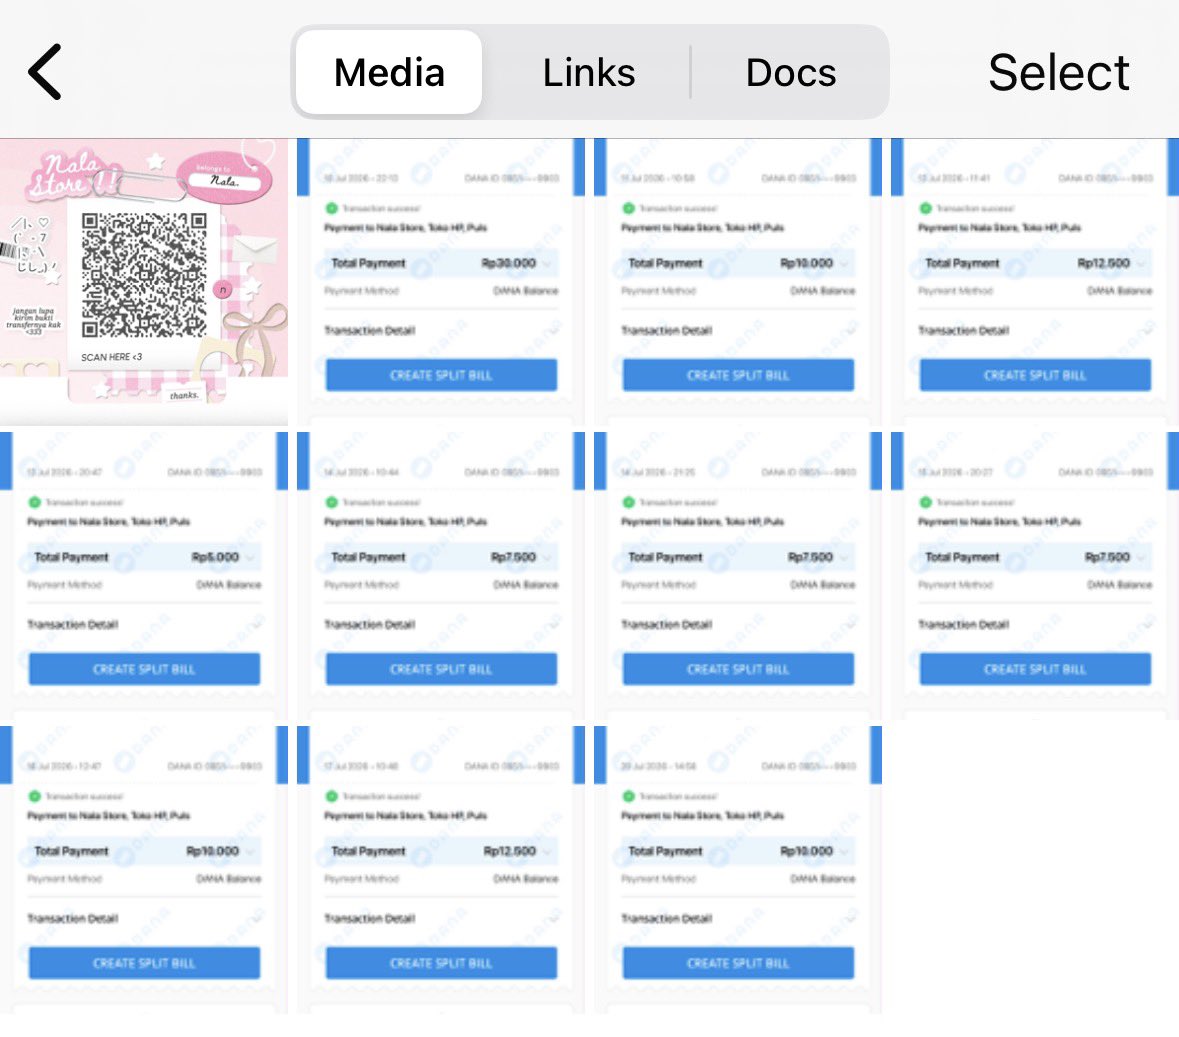Image resolution: width=1179 pixels, height=1037 pixels.
Task: Open the Nala Store QR code image
Action: tap(144, 282)
